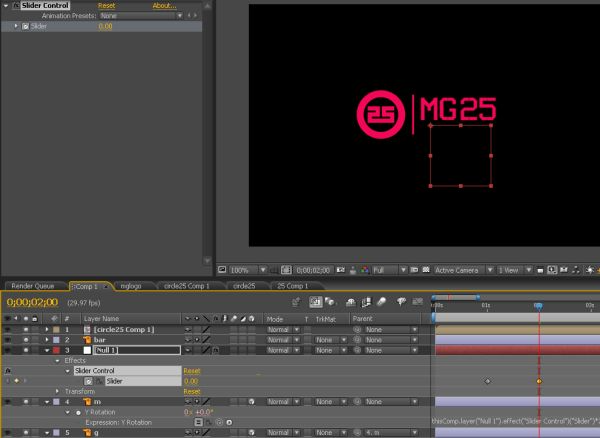
Task: Open the Full resolution dropdown
Action: (x=390, y=270)
